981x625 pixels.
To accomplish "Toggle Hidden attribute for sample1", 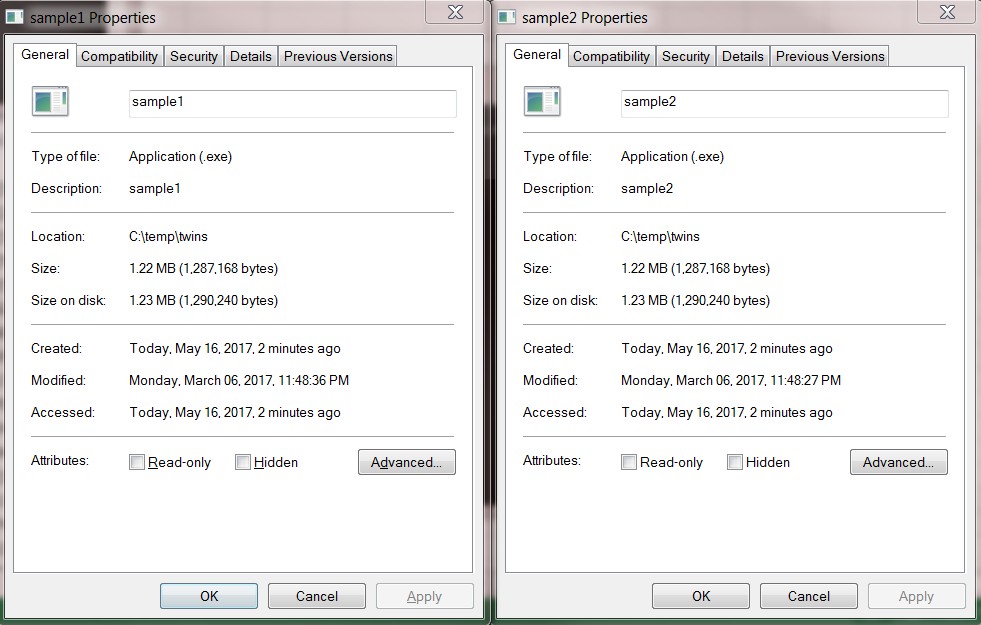I will [x=243, y=462].
